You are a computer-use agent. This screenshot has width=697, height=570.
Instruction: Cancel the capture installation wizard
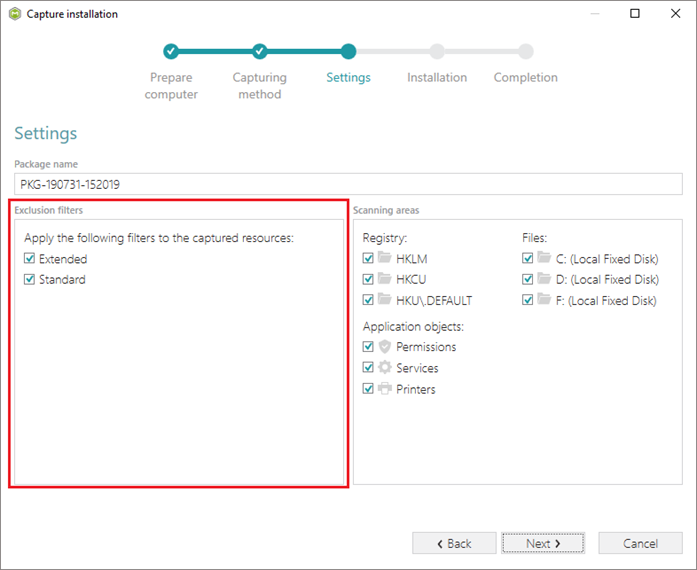(641, 543)
